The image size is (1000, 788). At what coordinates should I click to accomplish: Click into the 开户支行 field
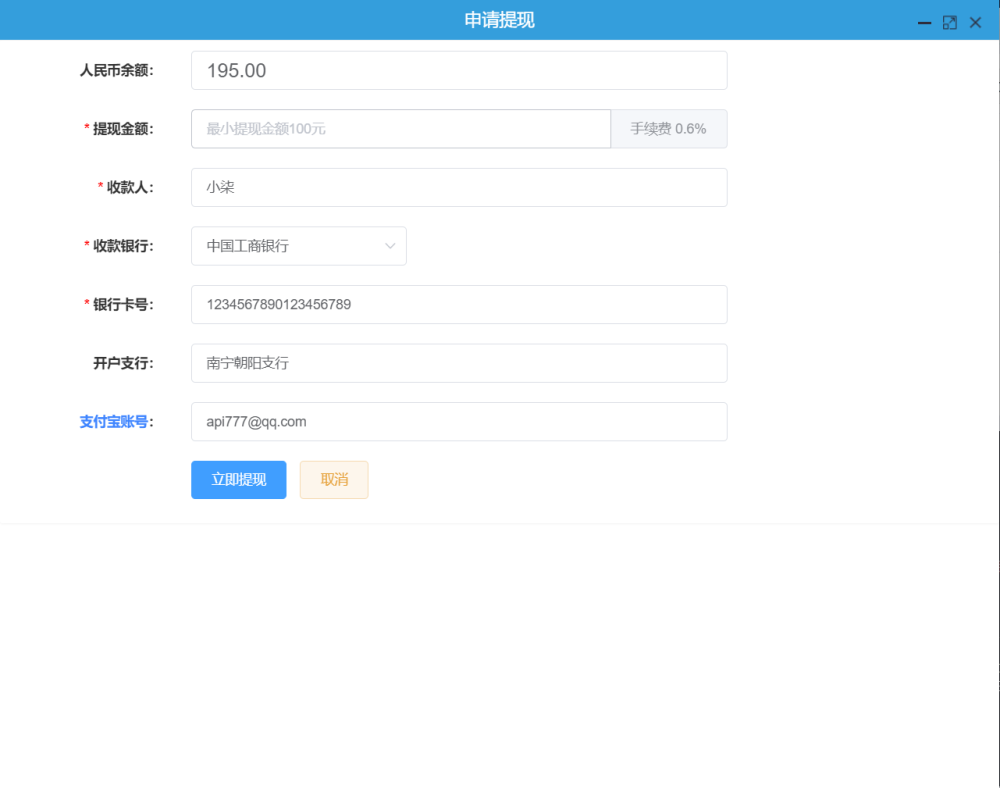(x=459, y=363)
